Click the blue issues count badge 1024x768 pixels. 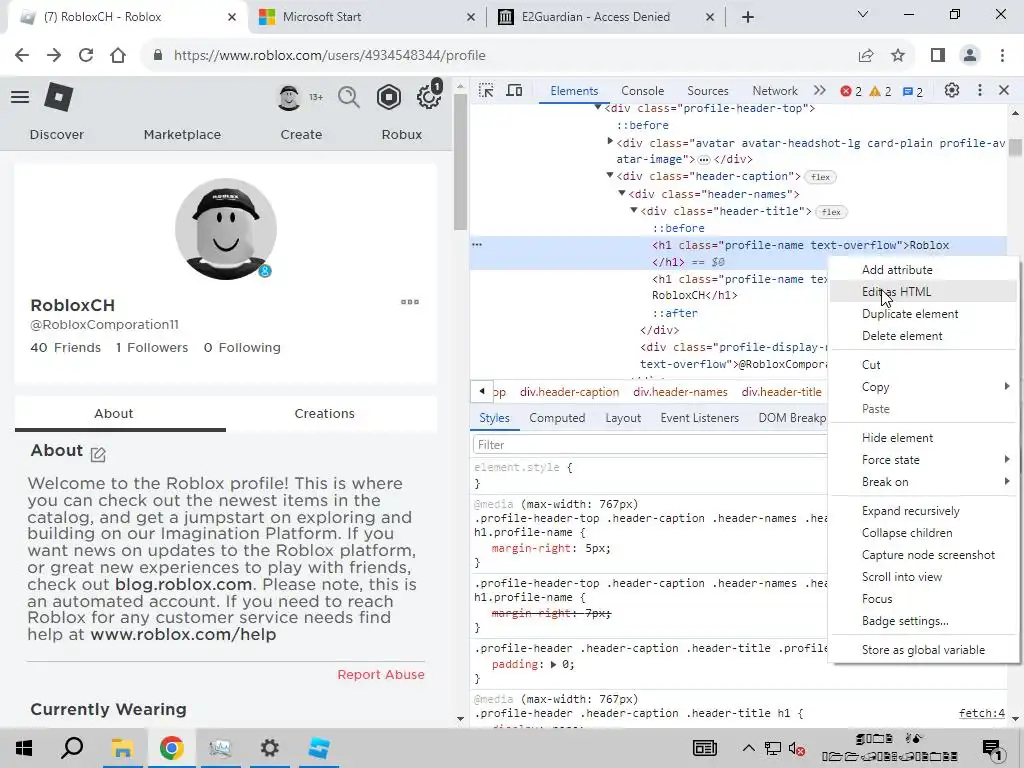pyautogui.click(x=912, y=91)
